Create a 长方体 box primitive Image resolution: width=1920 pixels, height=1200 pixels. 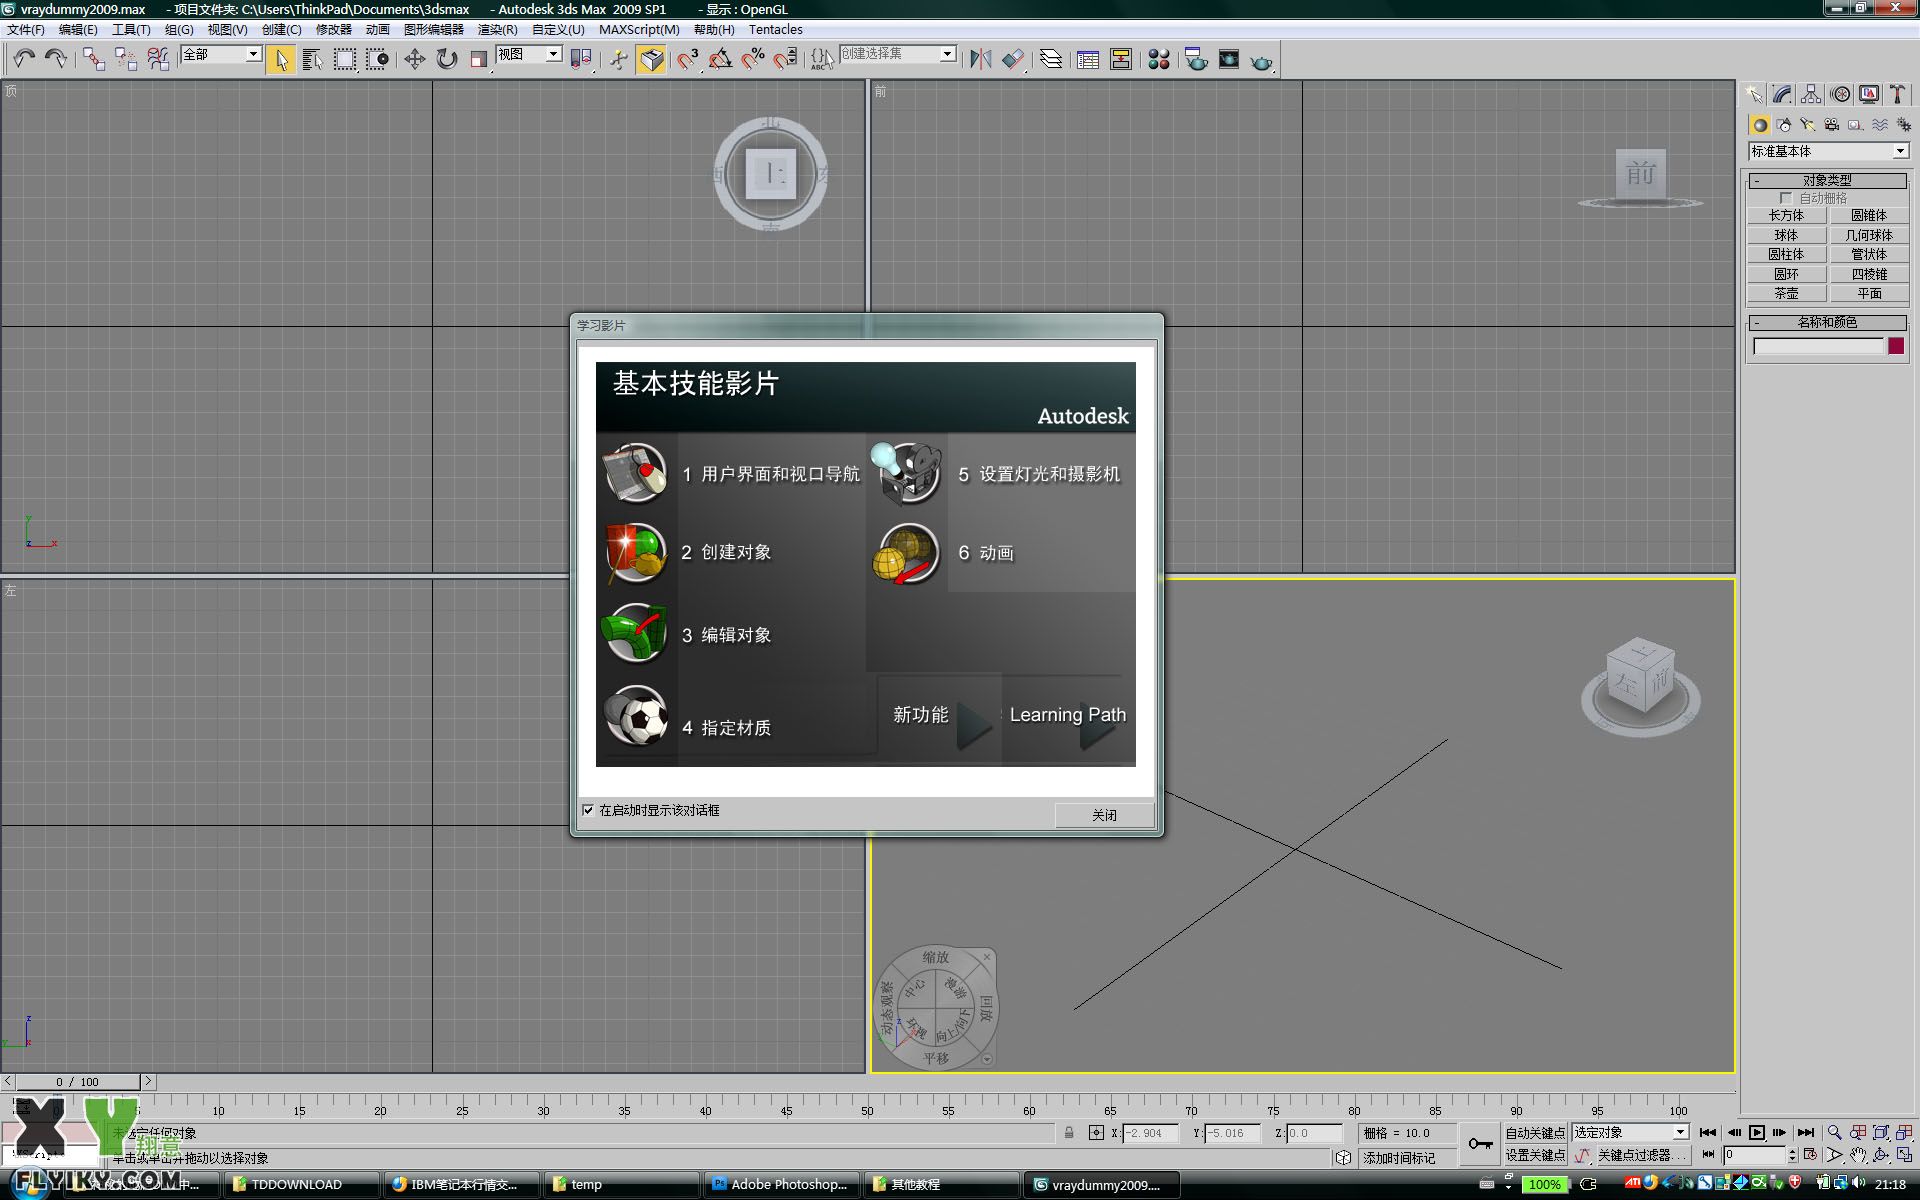pos(1786,215)
